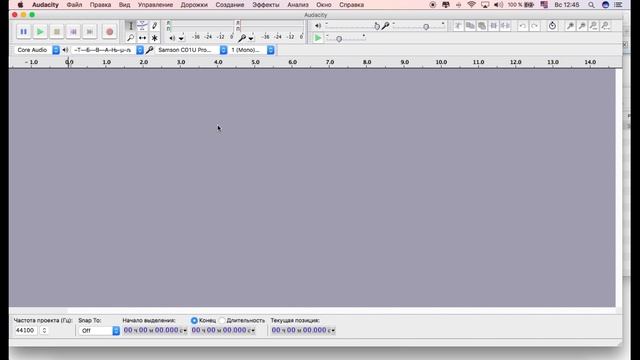Click the playback meter speaker icon
This screenshot has height=360, width=640.
[172, 38]
